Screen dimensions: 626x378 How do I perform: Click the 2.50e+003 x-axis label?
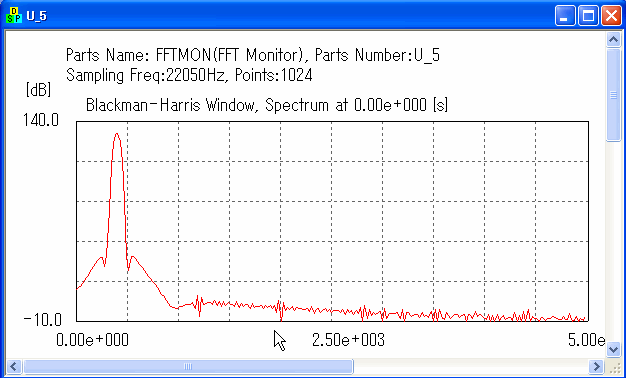click(x=348, y=340)
